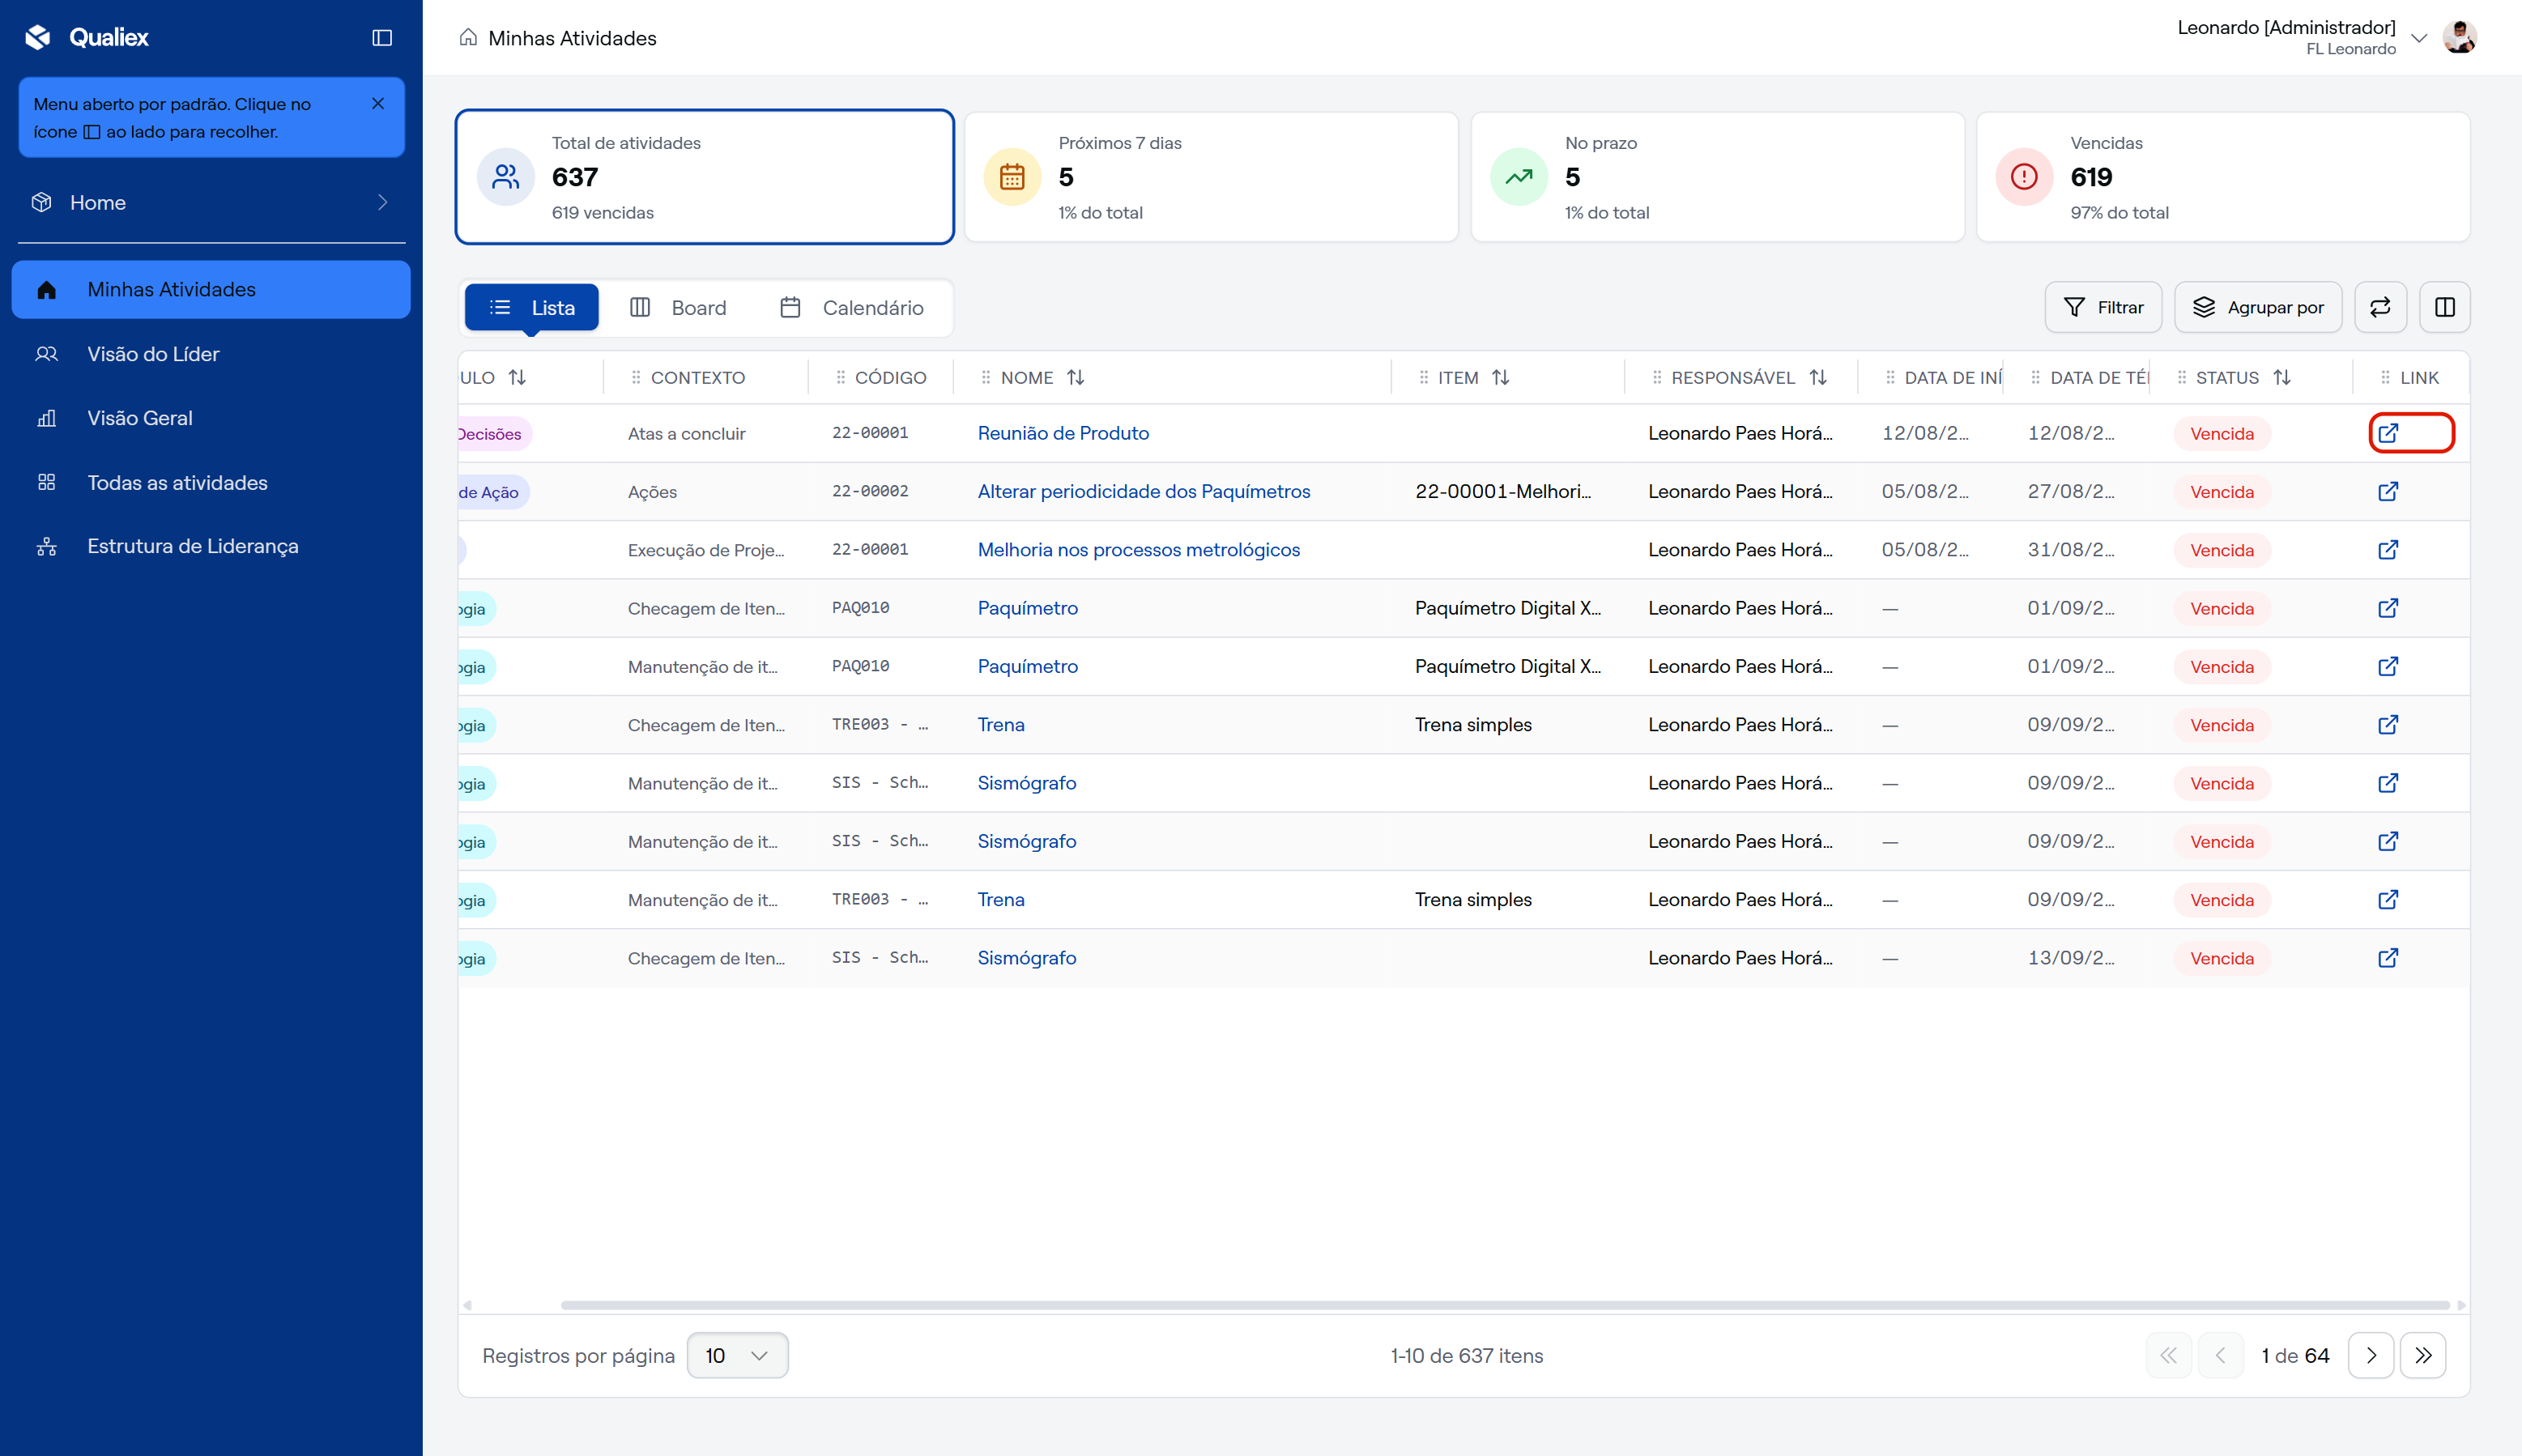The height and width of the screenshot is (1456, 2522).
Task: Sort by RESPONSÁVEL column arrows
Action: [x=1818, y=378]
